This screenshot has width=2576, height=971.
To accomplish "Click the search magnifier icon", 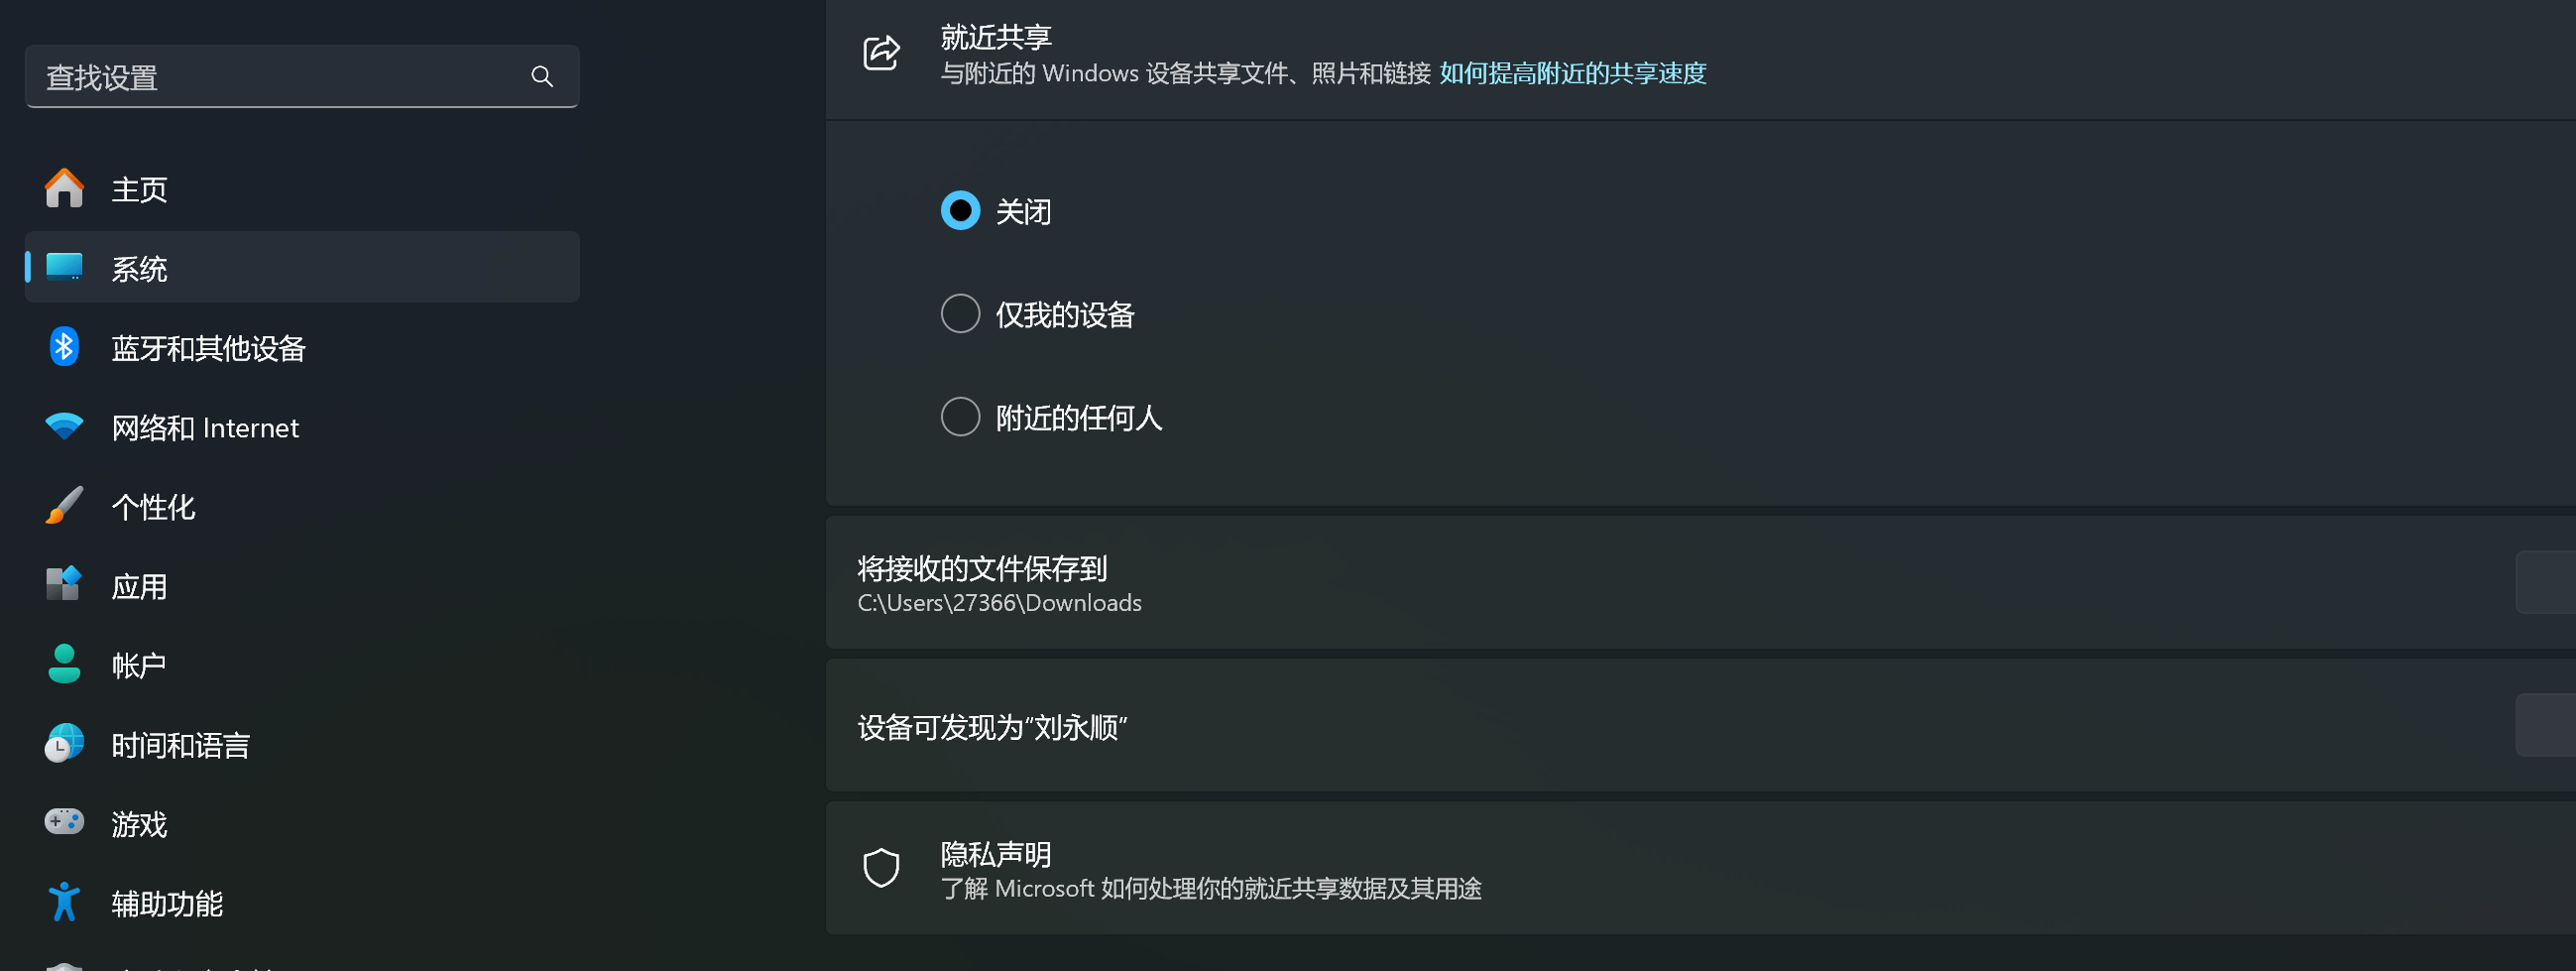I will [542, 77].
